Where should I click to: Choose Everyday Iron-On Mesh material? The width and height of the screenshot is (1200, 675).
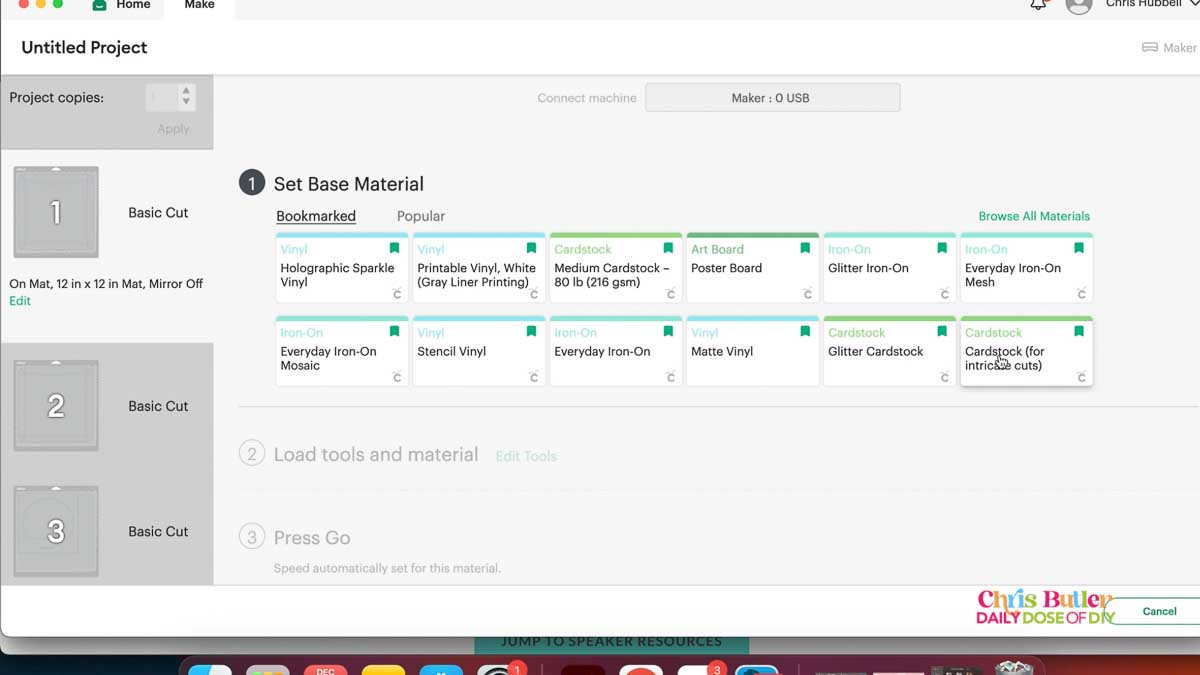coord(1026,268)
